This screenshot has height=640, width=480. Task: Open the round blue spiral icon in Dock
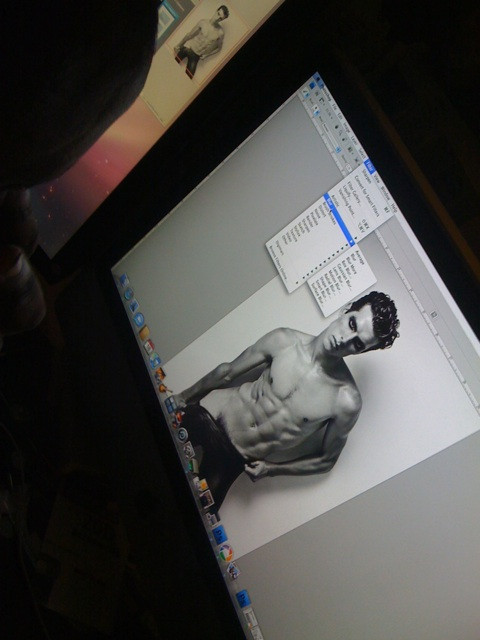[x=183, y=435]
